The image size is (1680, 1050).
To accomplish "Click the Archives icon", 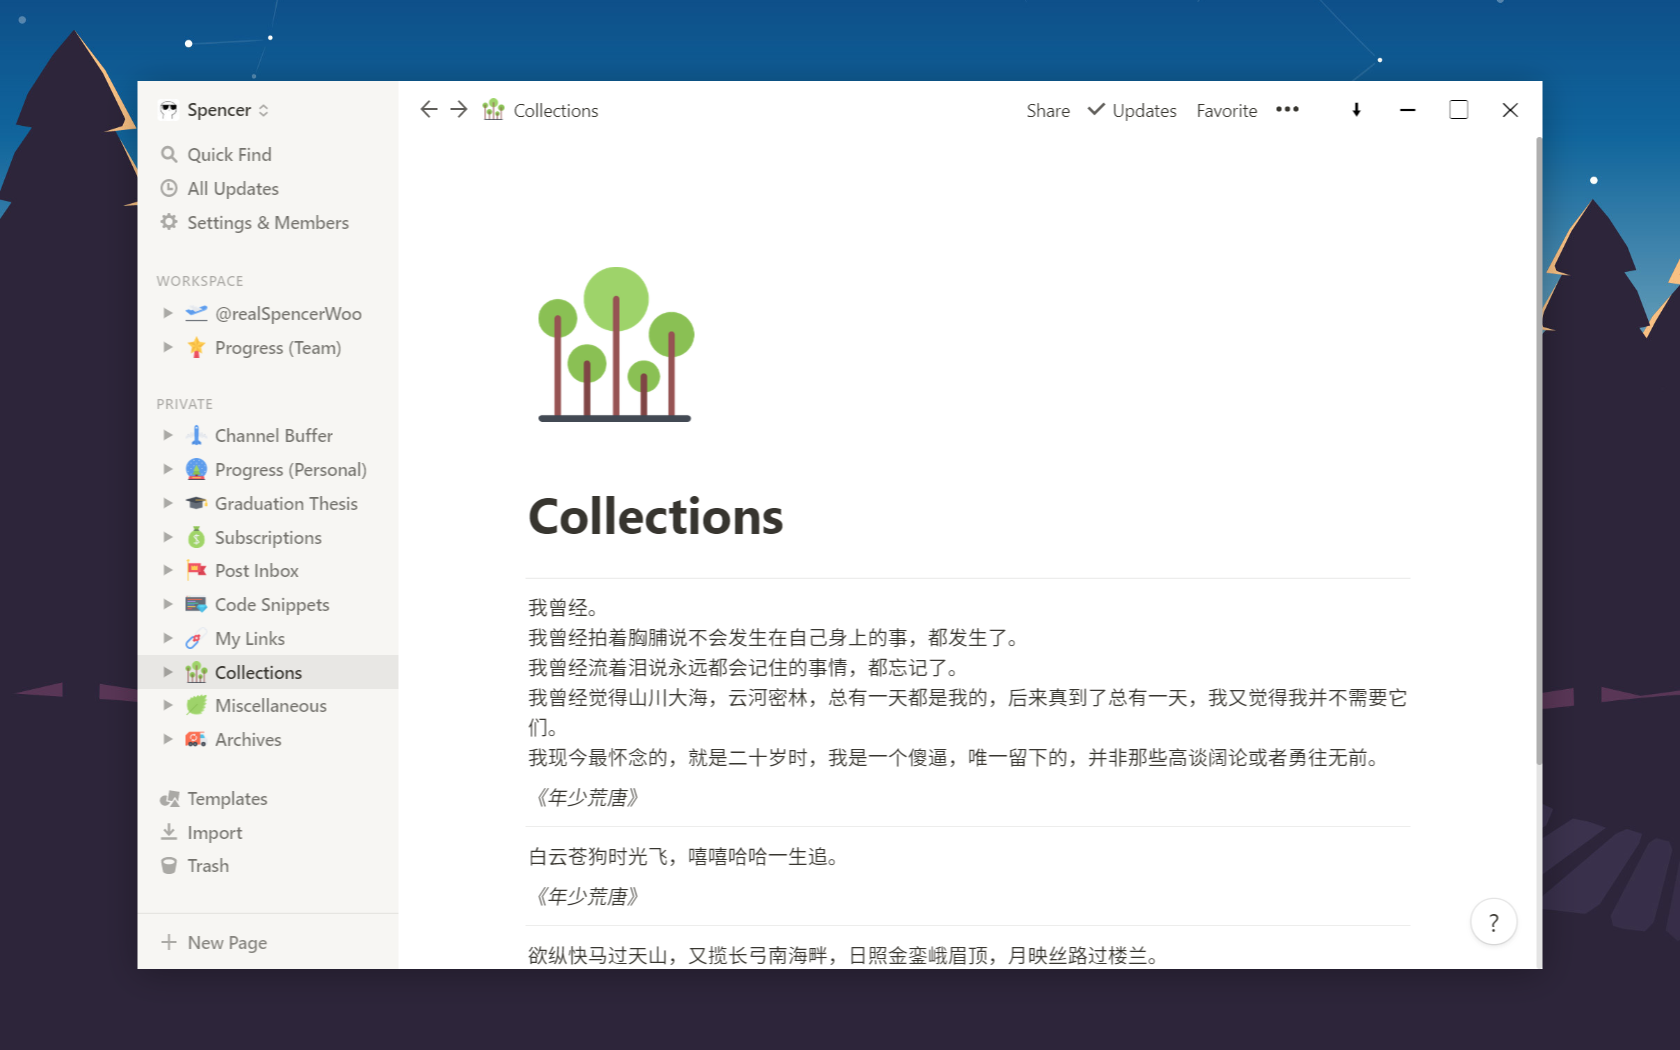I will click(x=196, y=739).
